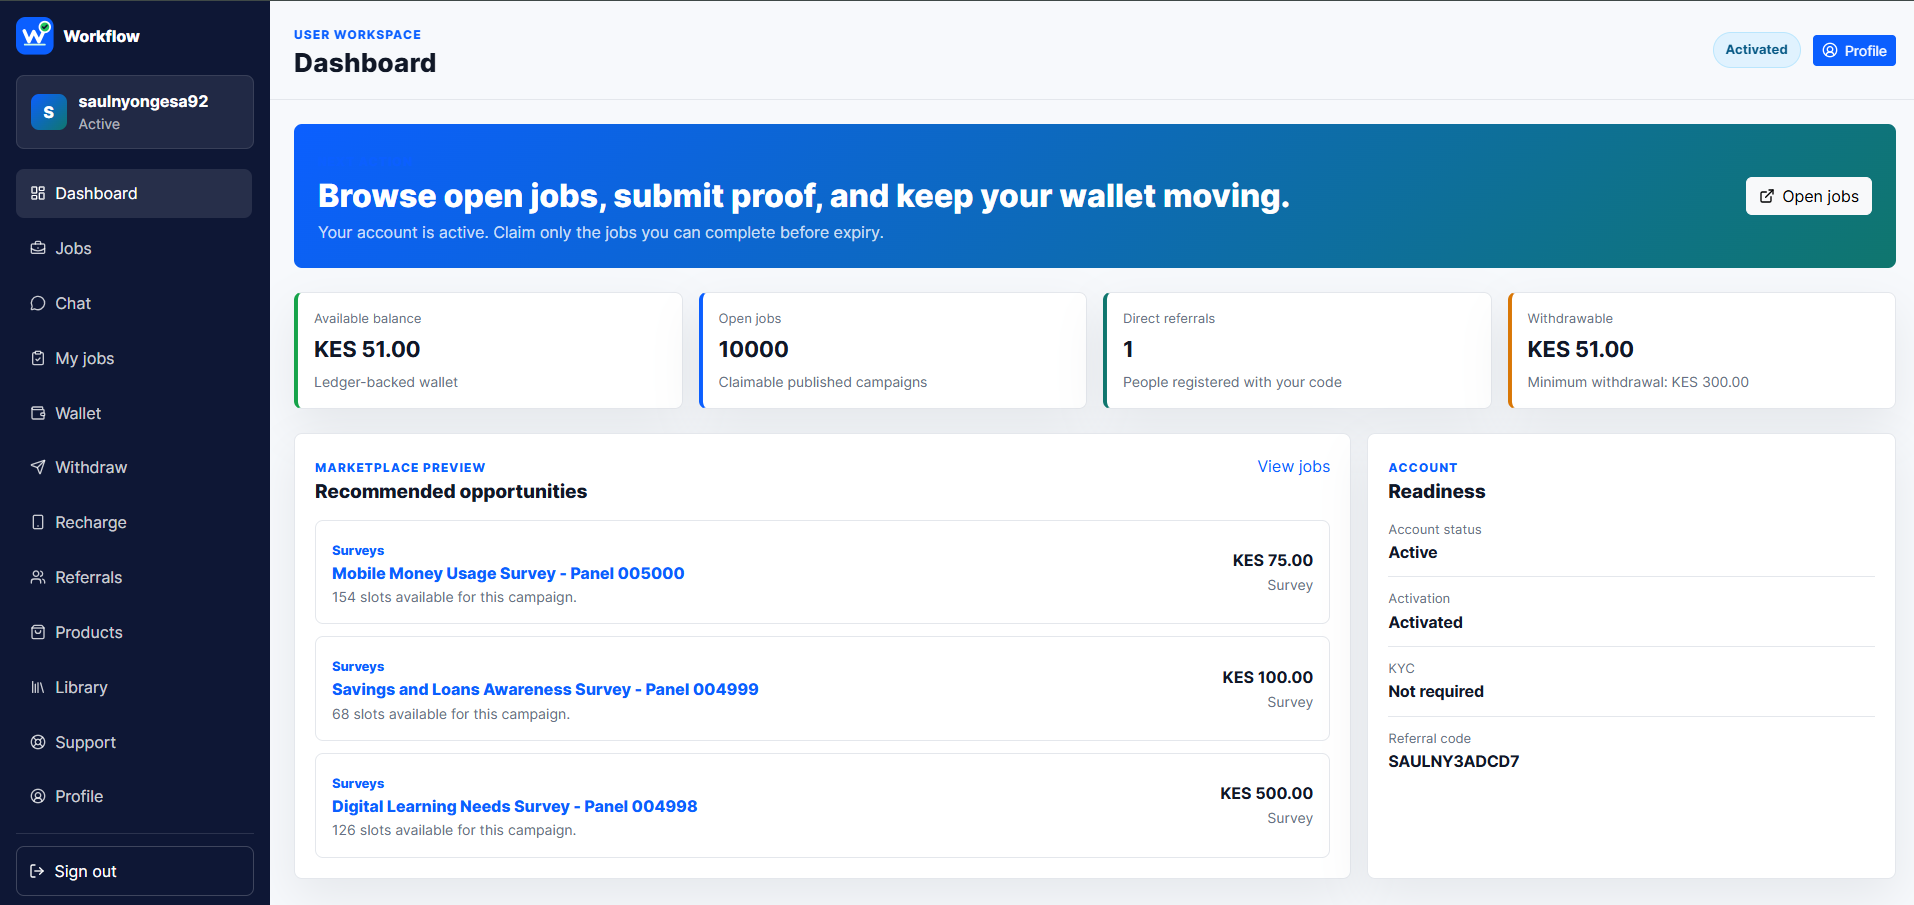Image resolution: width=1914 pixels, height=905 pixels.
Task: Click the 'Not required' KYC value
Action: 1436,691
